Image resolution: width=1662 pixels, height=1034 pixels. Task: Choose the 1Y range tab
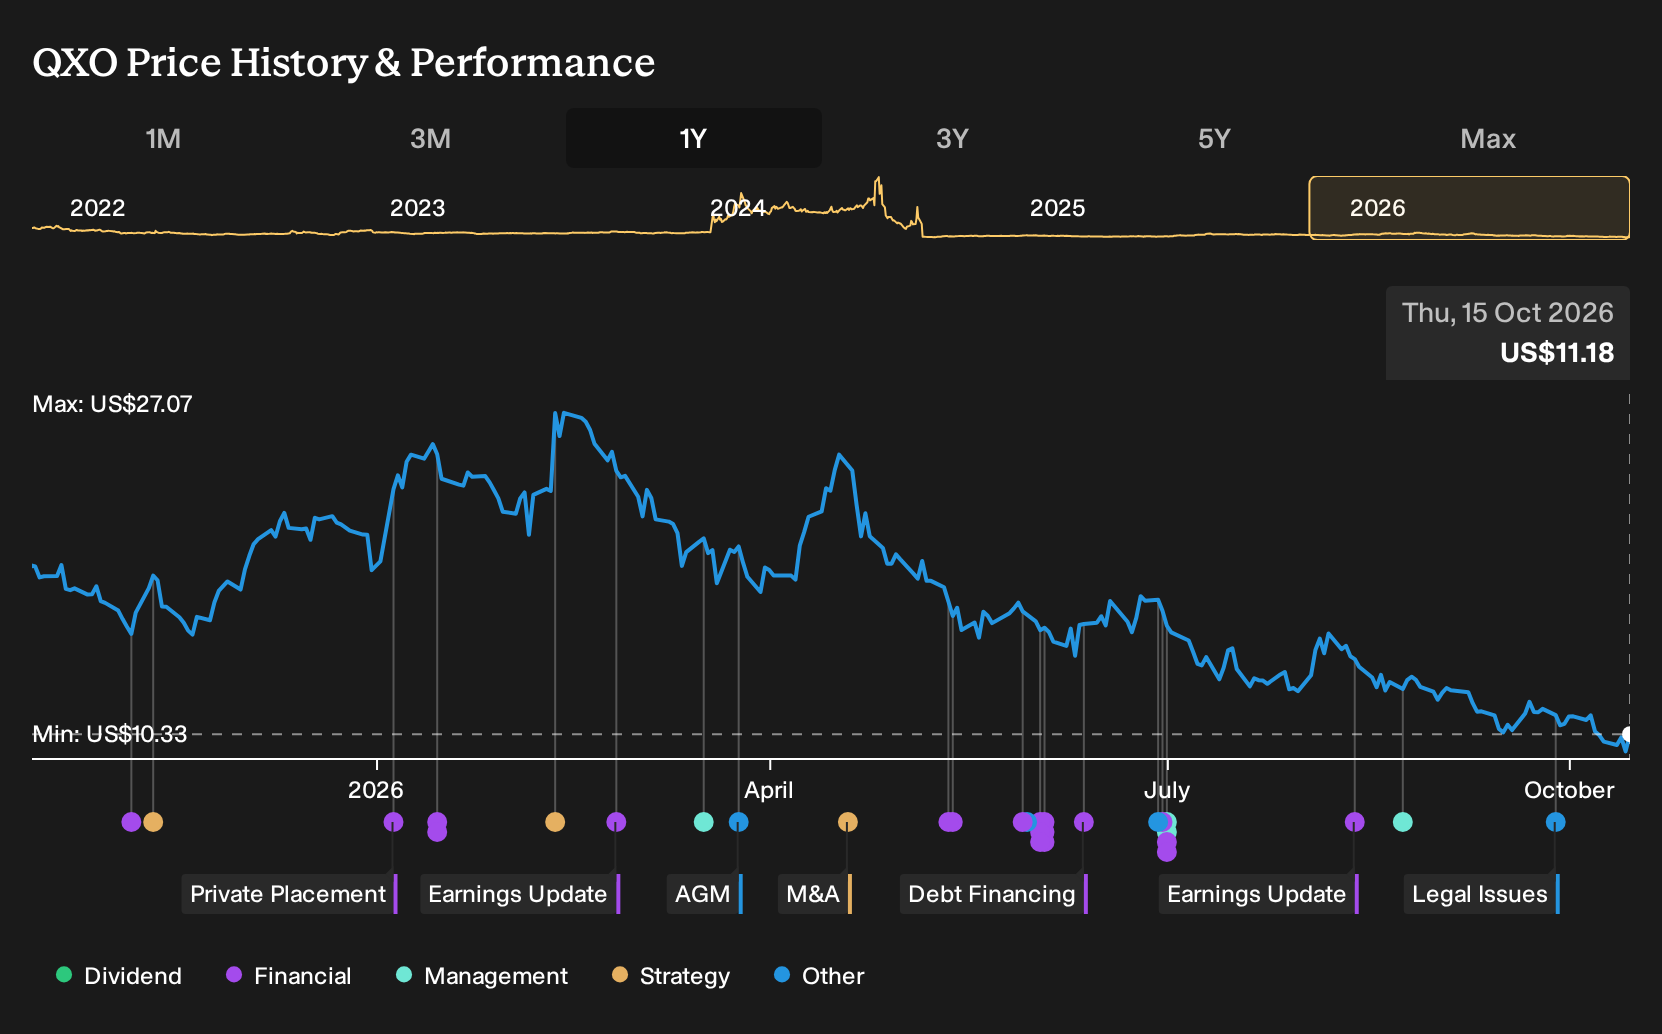coord(694,138)
